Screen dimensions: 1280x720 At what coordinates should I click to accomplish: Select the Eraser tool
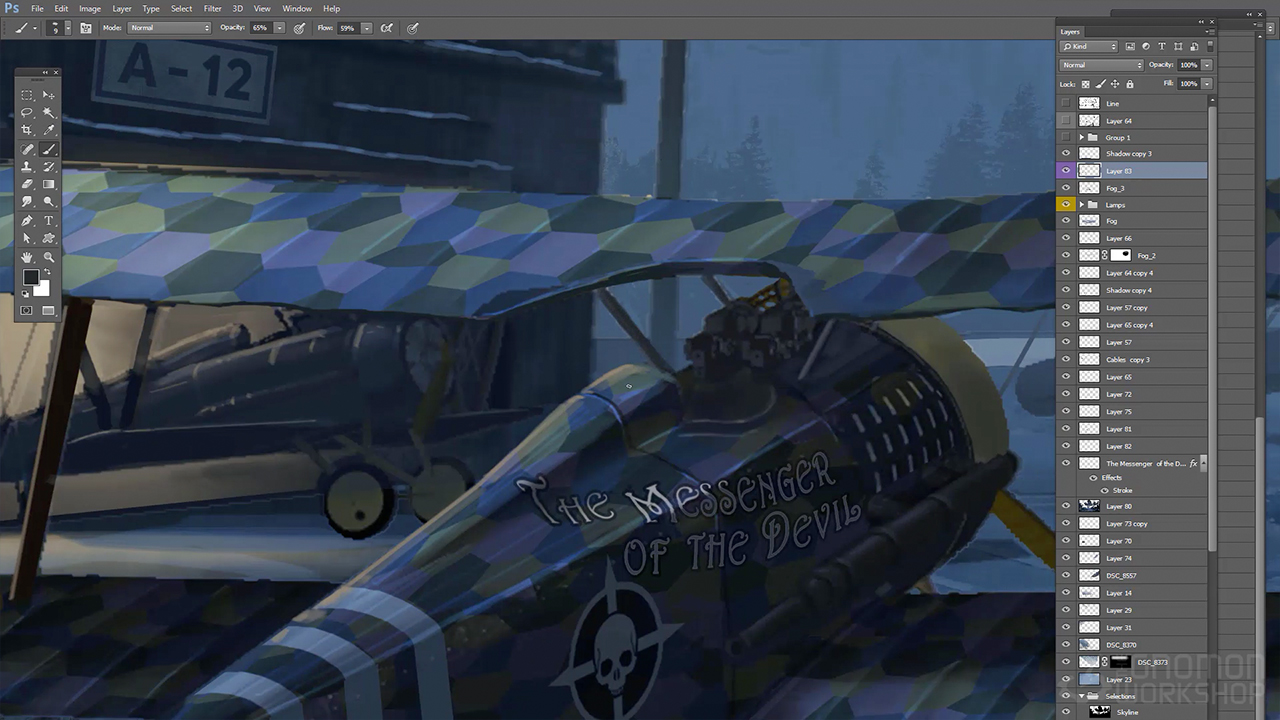pos(27,185)
